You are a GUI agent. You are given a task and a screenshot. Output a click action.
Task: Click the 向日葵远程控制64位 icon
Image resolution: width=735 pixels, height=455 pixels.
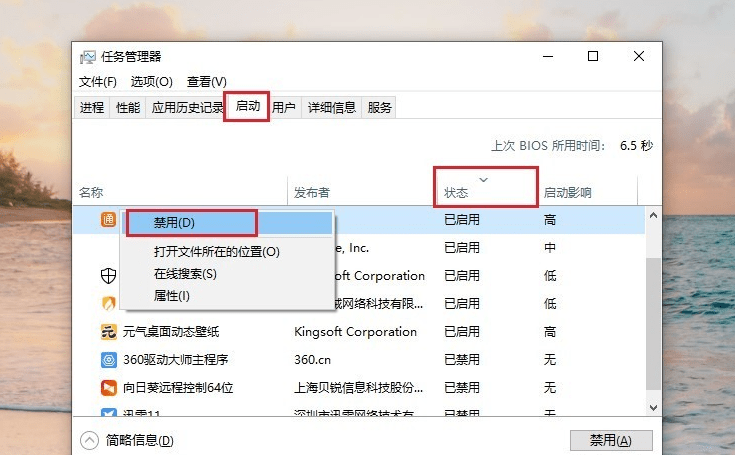(x=108, y=388)
